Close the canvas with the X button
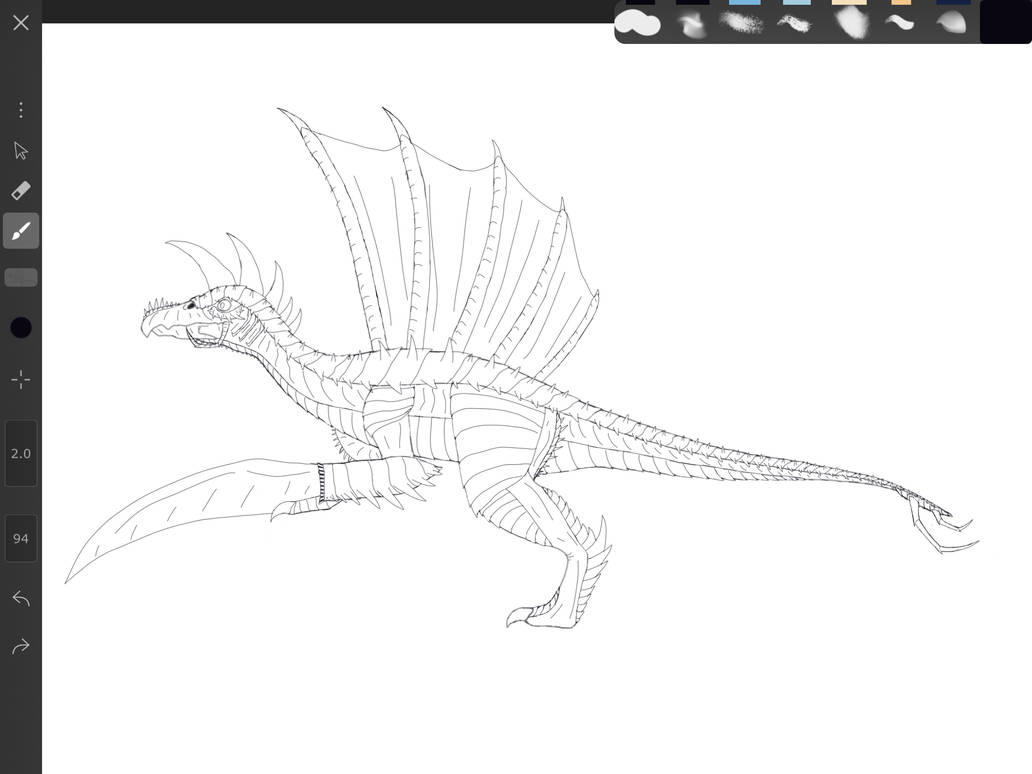1032x774 pixels. (21, 22)
